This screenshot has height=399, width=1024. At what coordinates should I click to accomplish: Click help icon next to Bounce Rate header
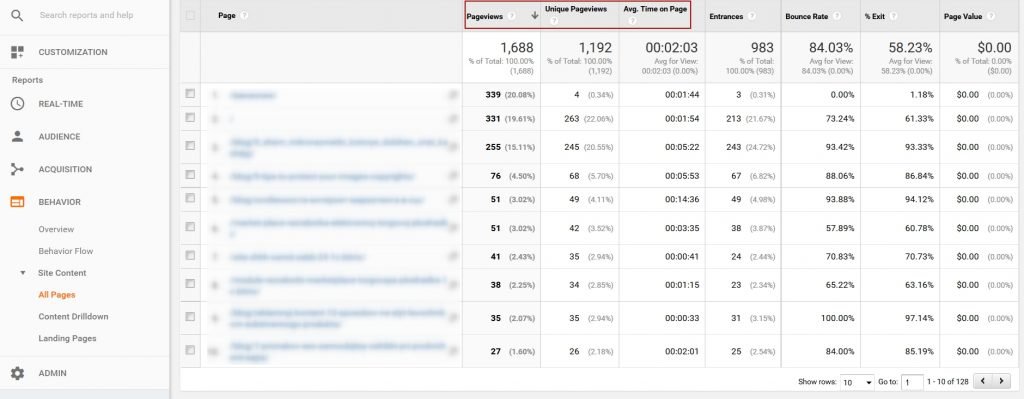pos(838,16)
